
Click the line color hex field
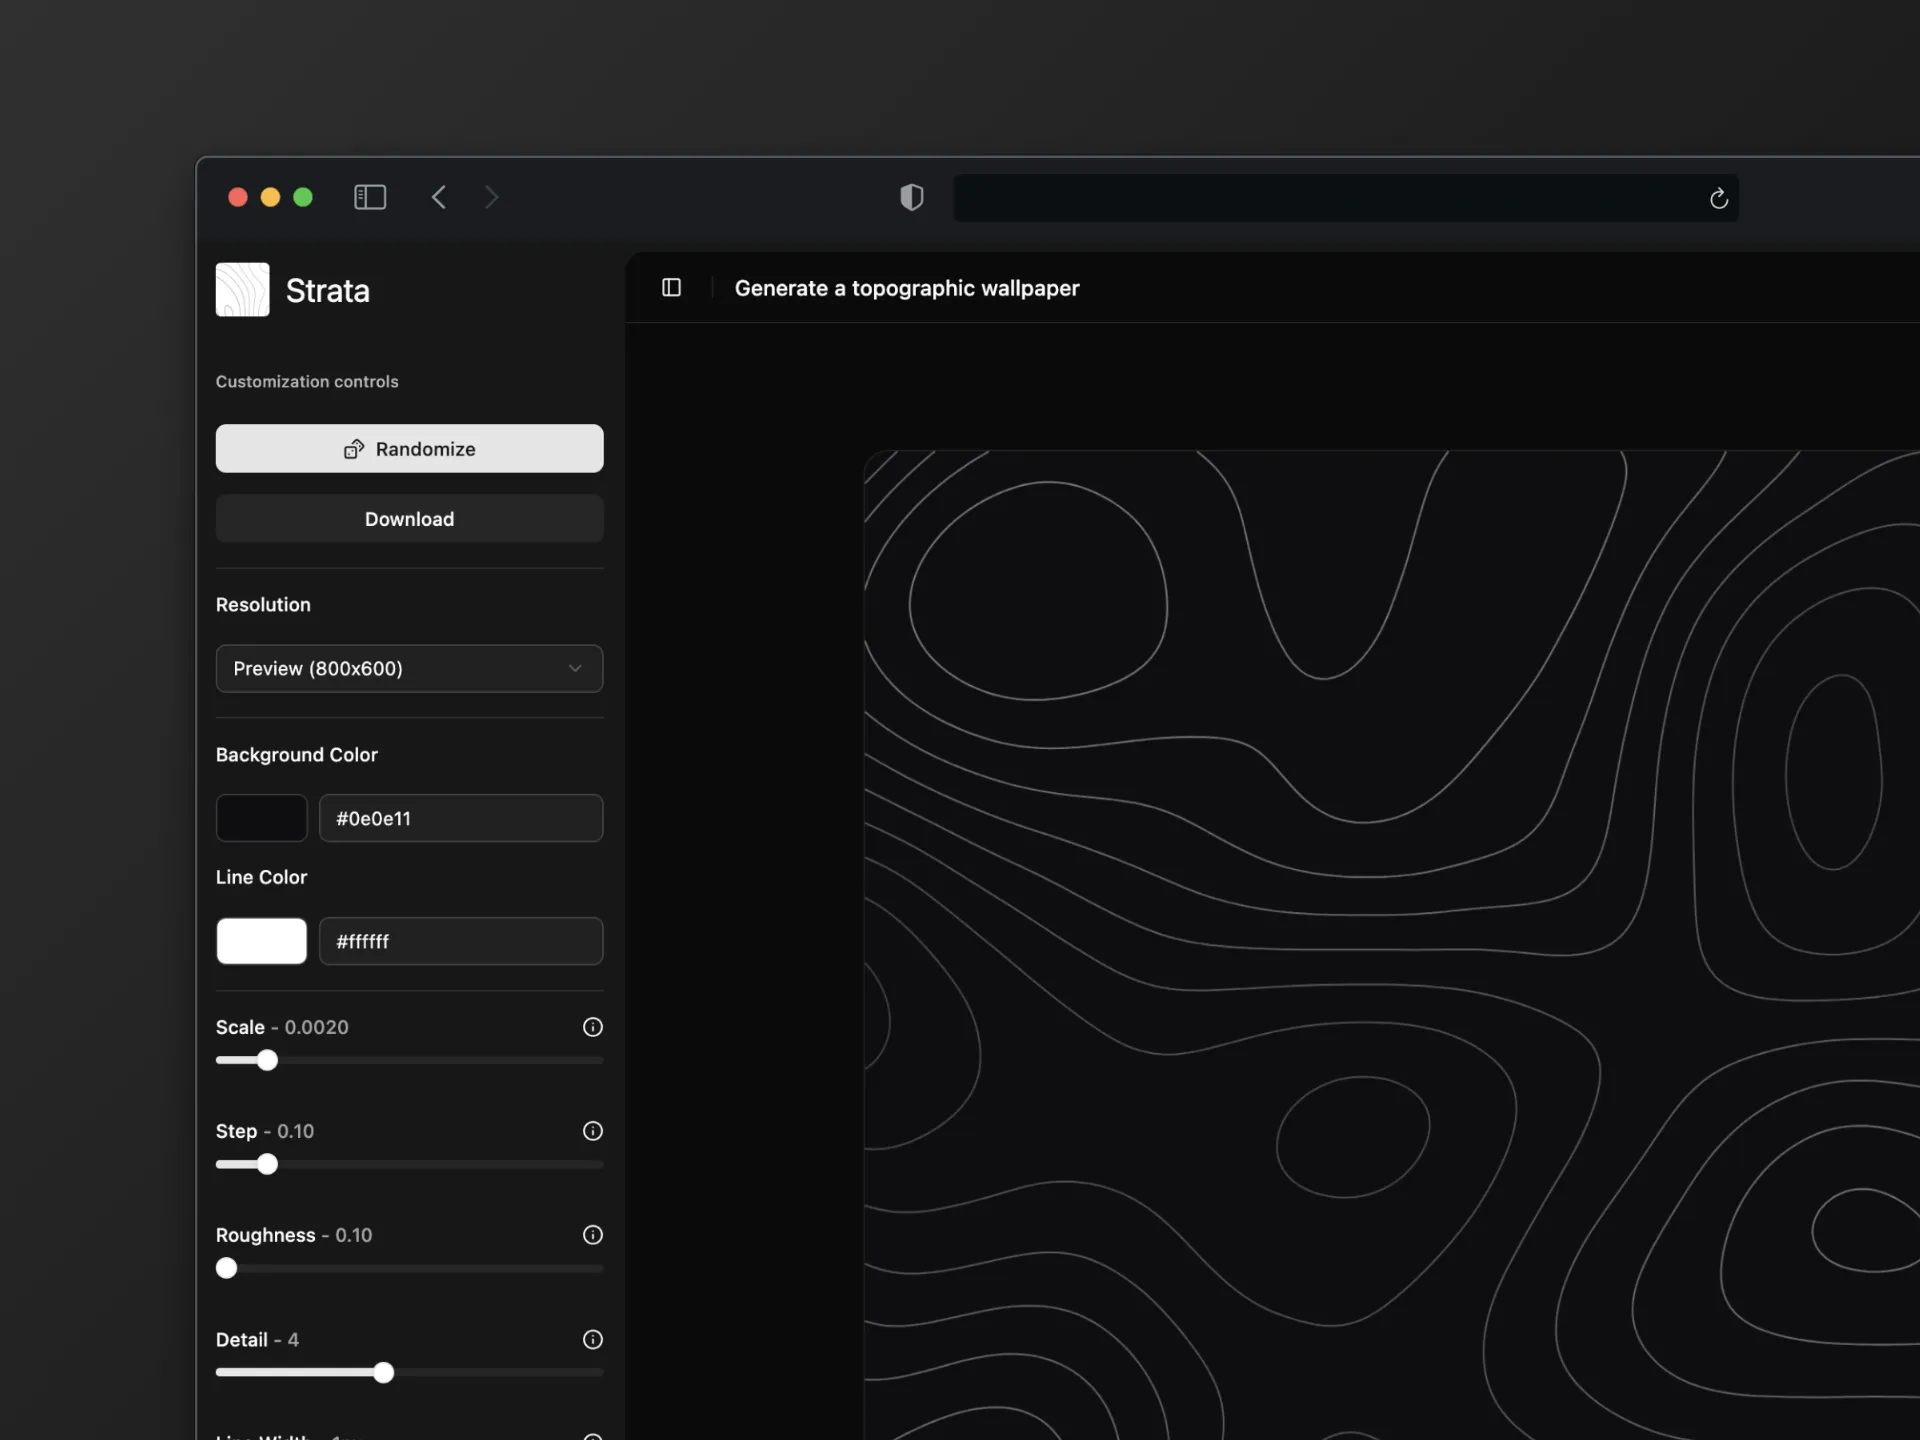[461, 941]
